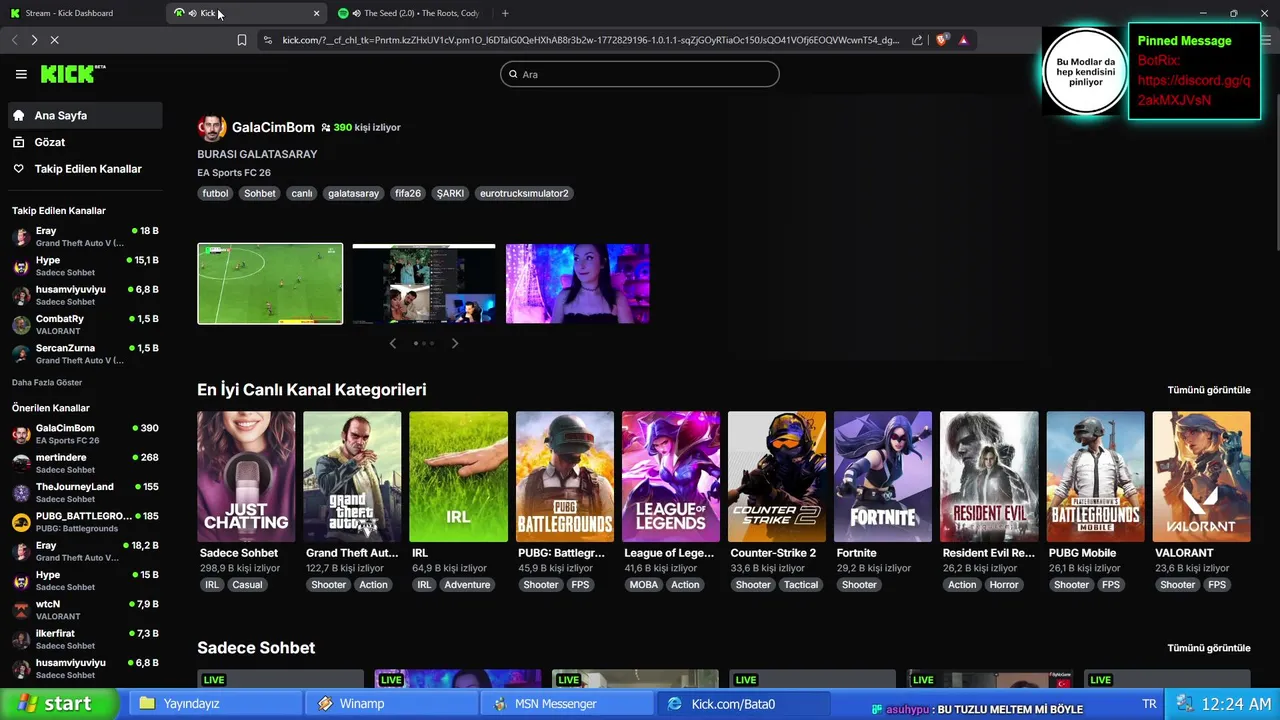1280x720 pixels.
Task: Open Yayındayız folder in taskbar
Action: (214, 704)
